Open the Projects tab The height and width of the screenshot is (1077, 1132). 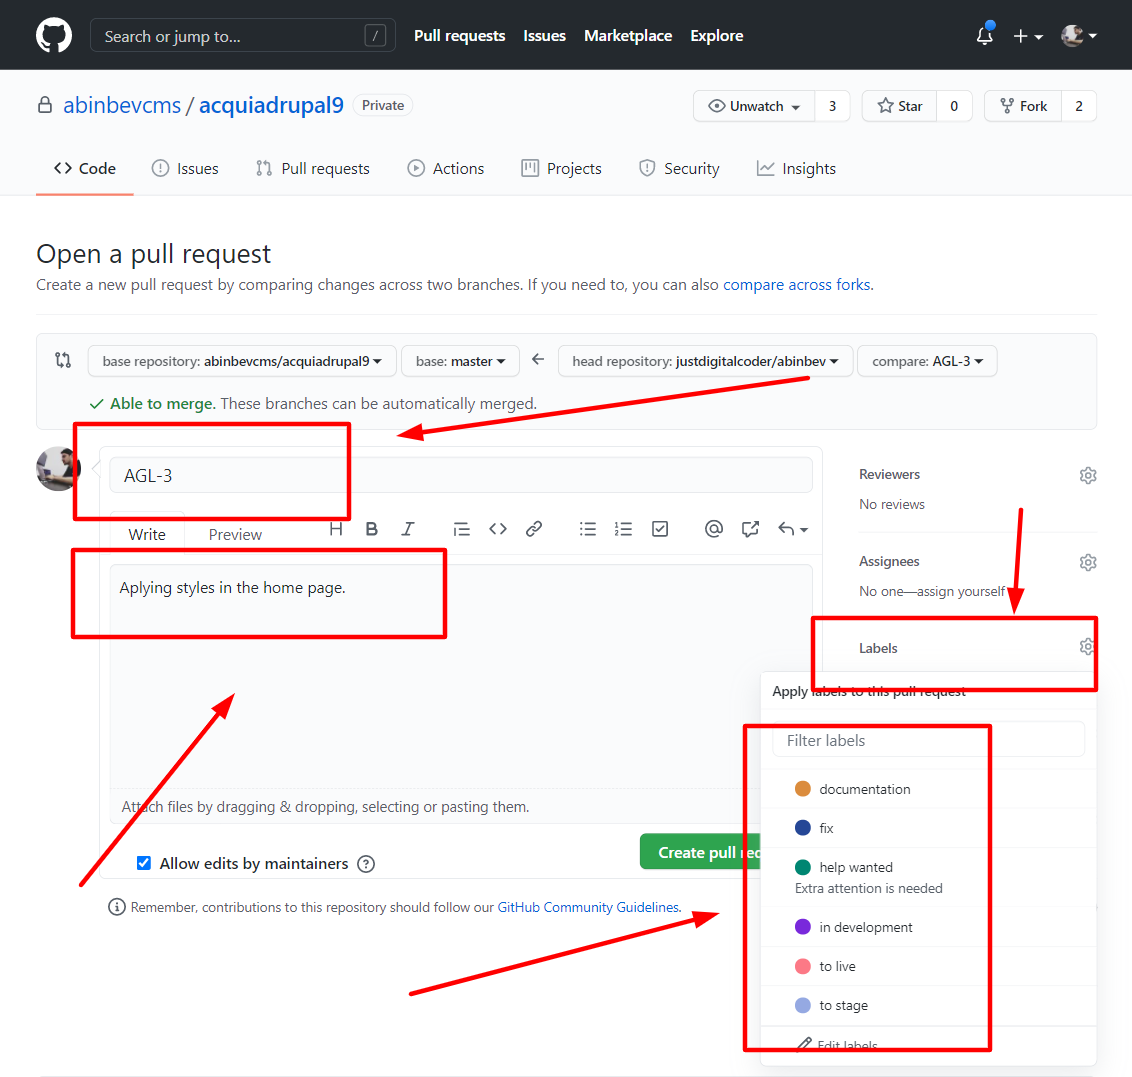click(x=561, y=168)
